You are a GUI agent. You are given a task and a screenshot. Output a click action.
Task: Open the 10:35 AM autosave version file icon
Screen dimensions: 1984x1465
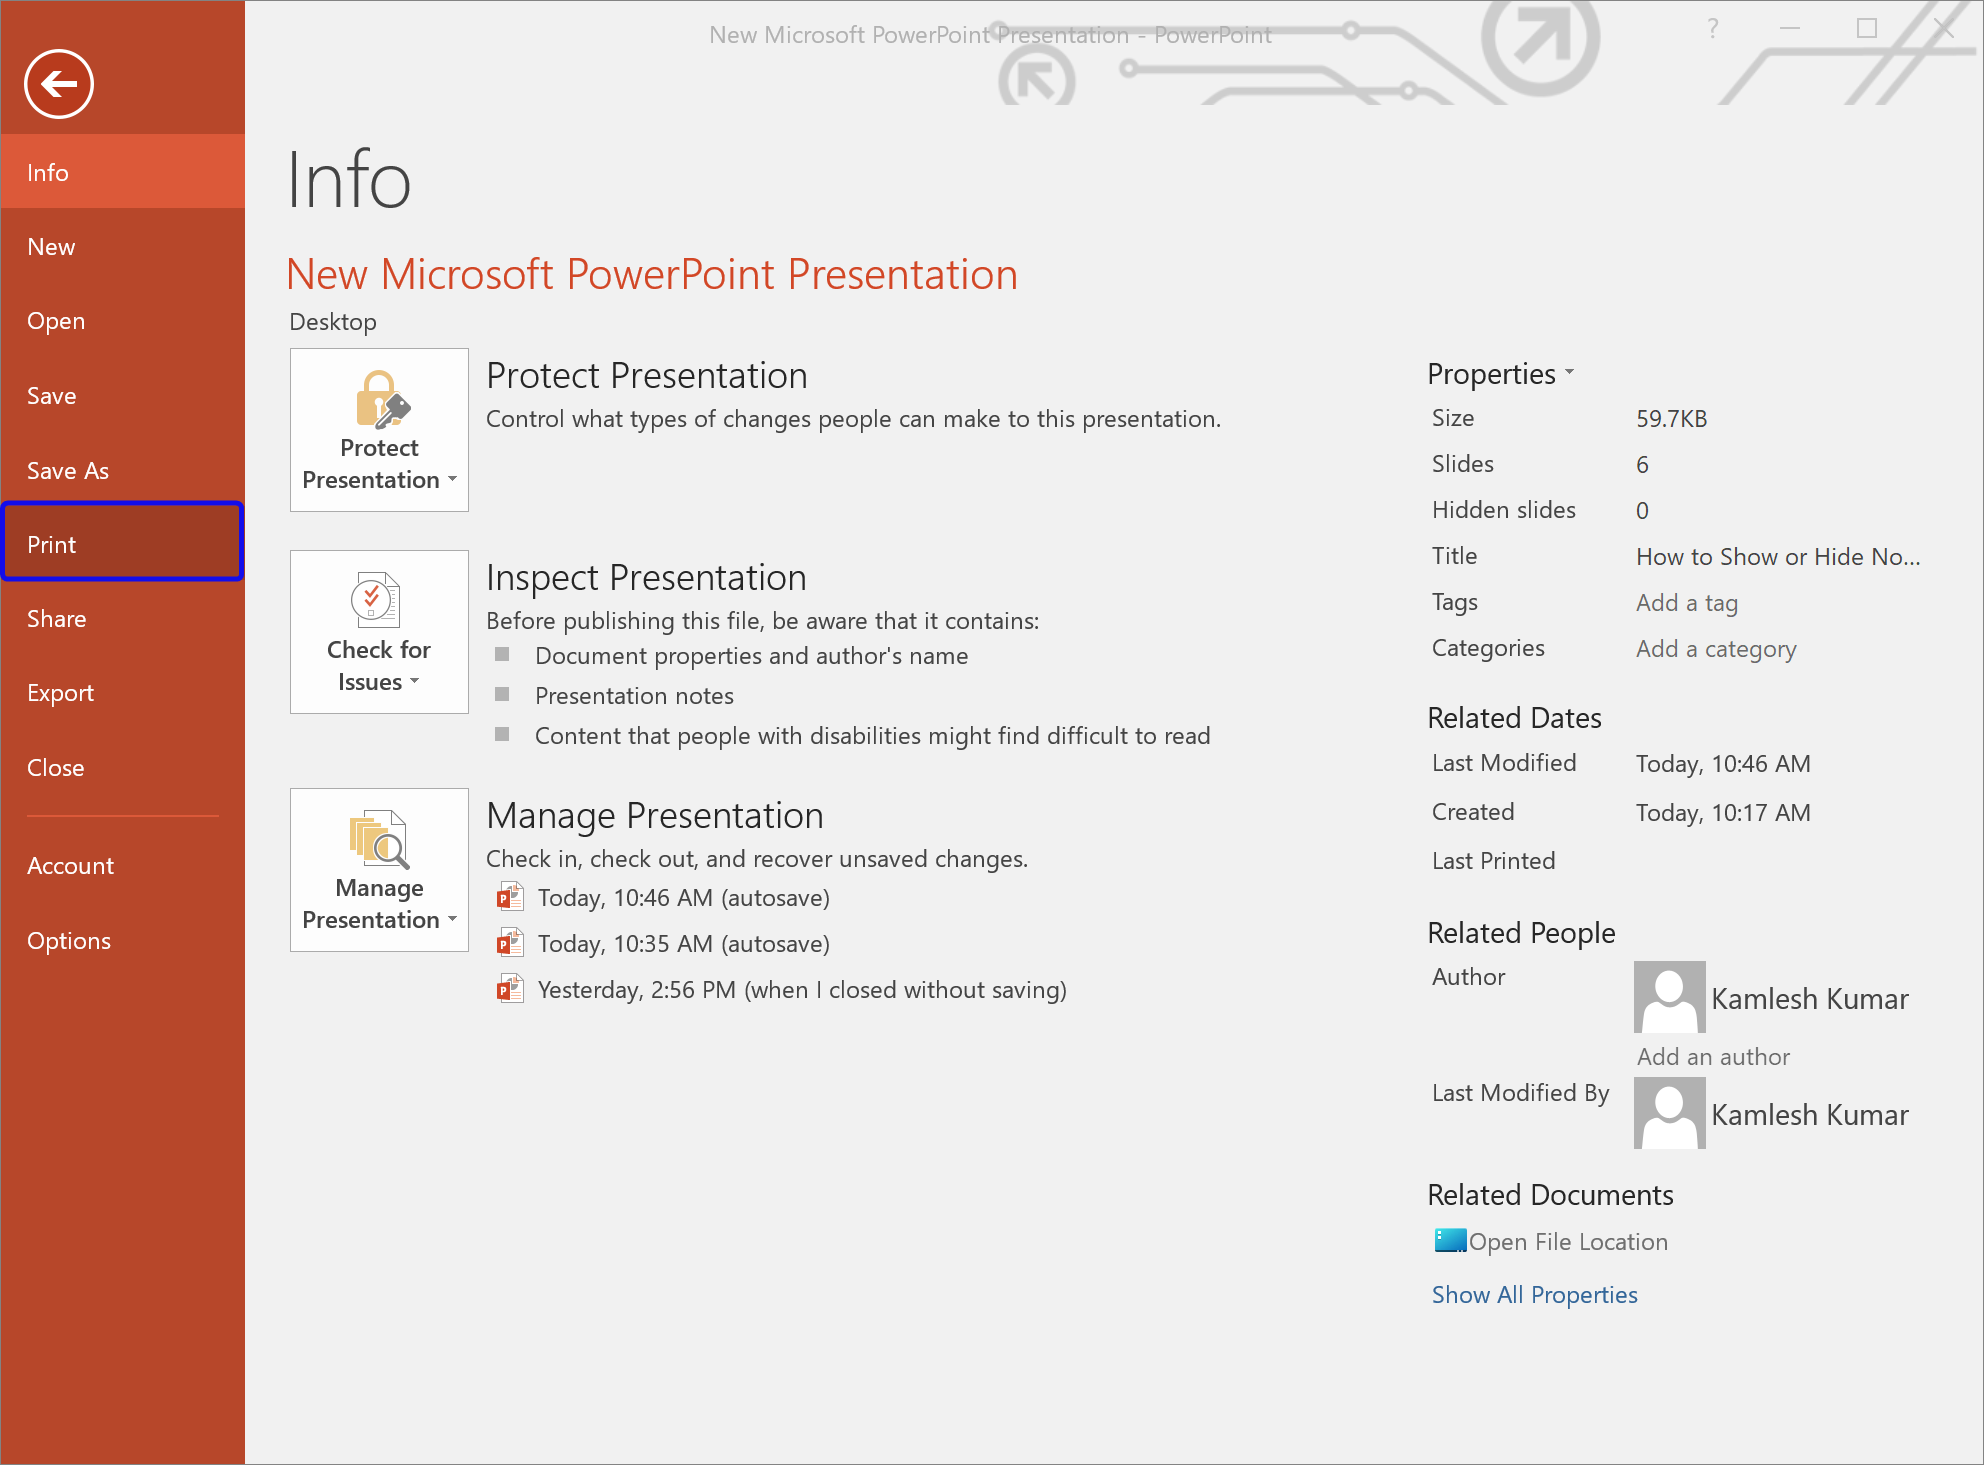coord(510,943)
